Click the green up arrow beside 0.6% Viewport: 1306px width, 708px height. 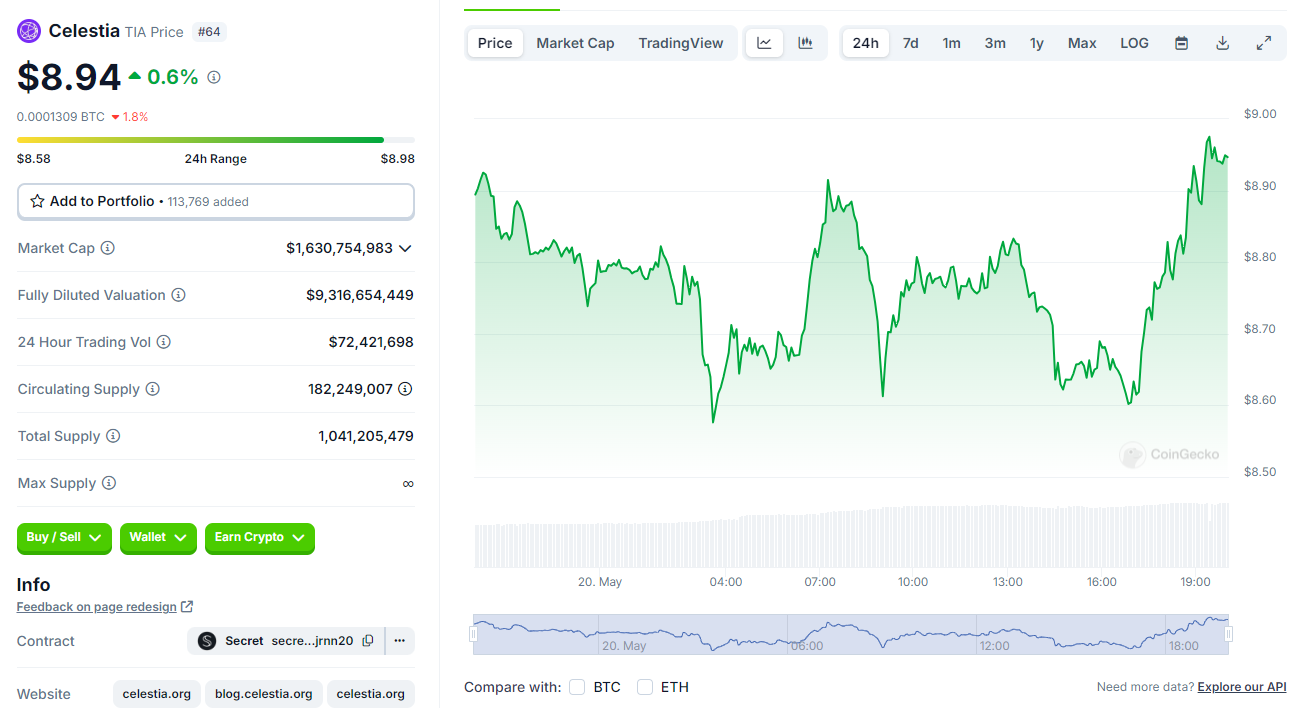[135, 76]
